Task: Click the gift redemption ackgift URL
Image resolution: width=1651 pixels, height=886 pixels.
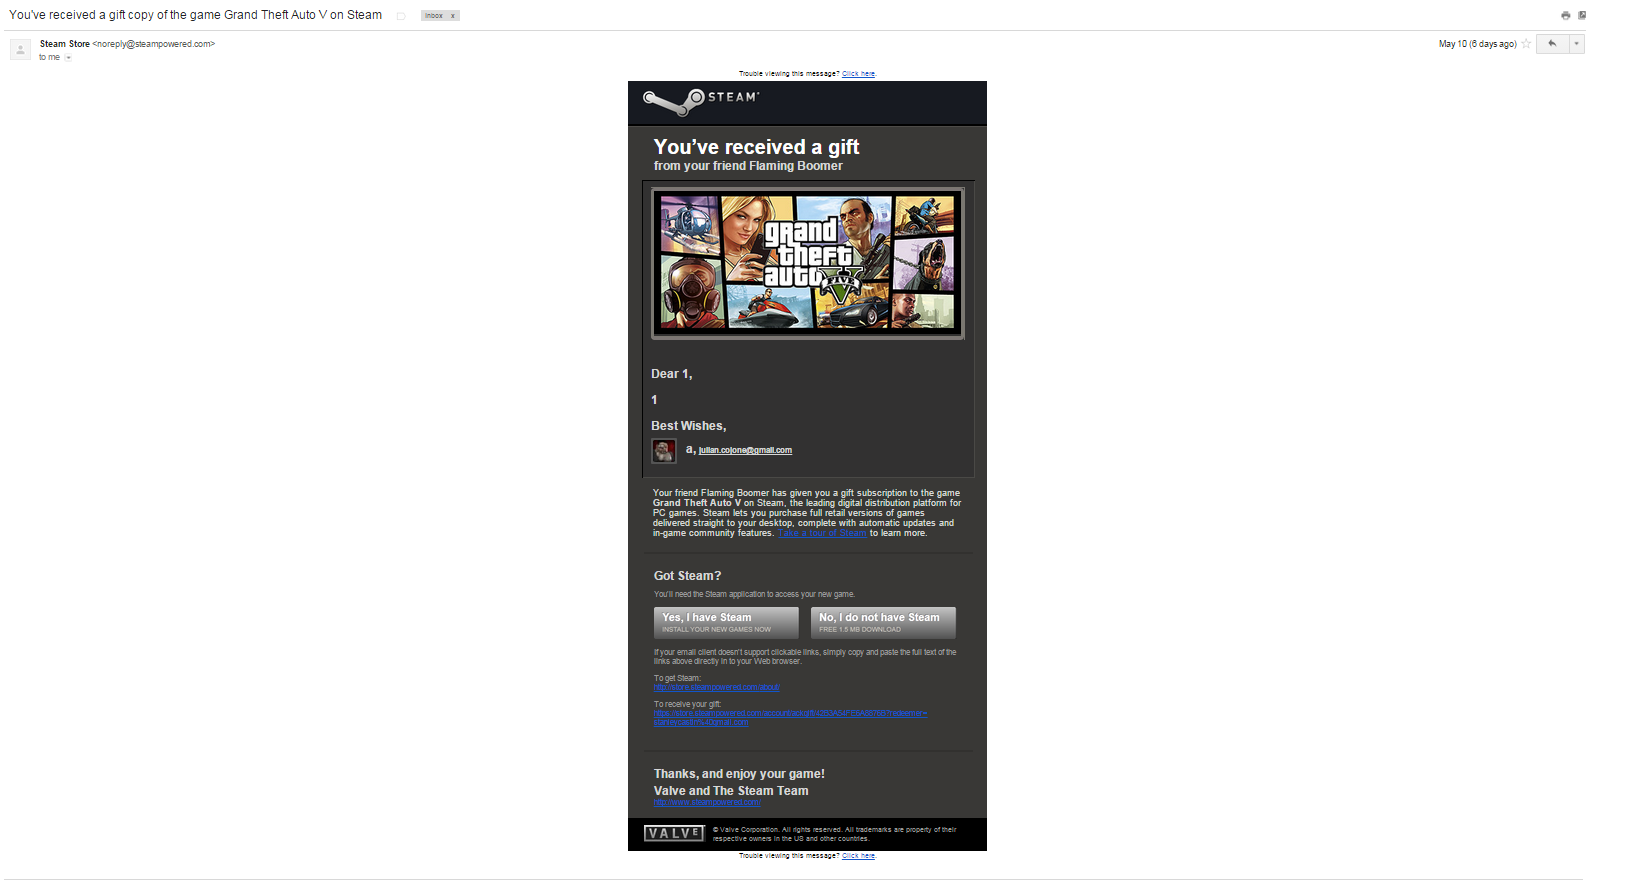Action: (790, 713)
